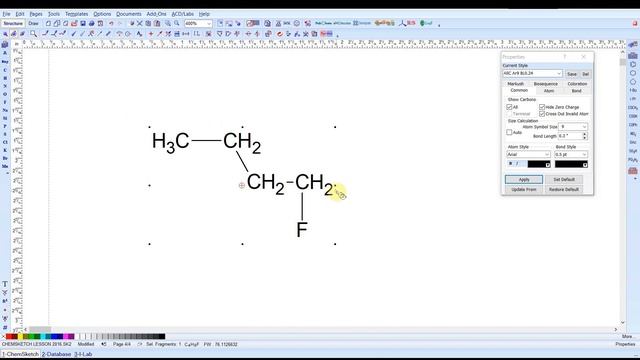Select Fluorine atom in left palette

tap(5, 102)
